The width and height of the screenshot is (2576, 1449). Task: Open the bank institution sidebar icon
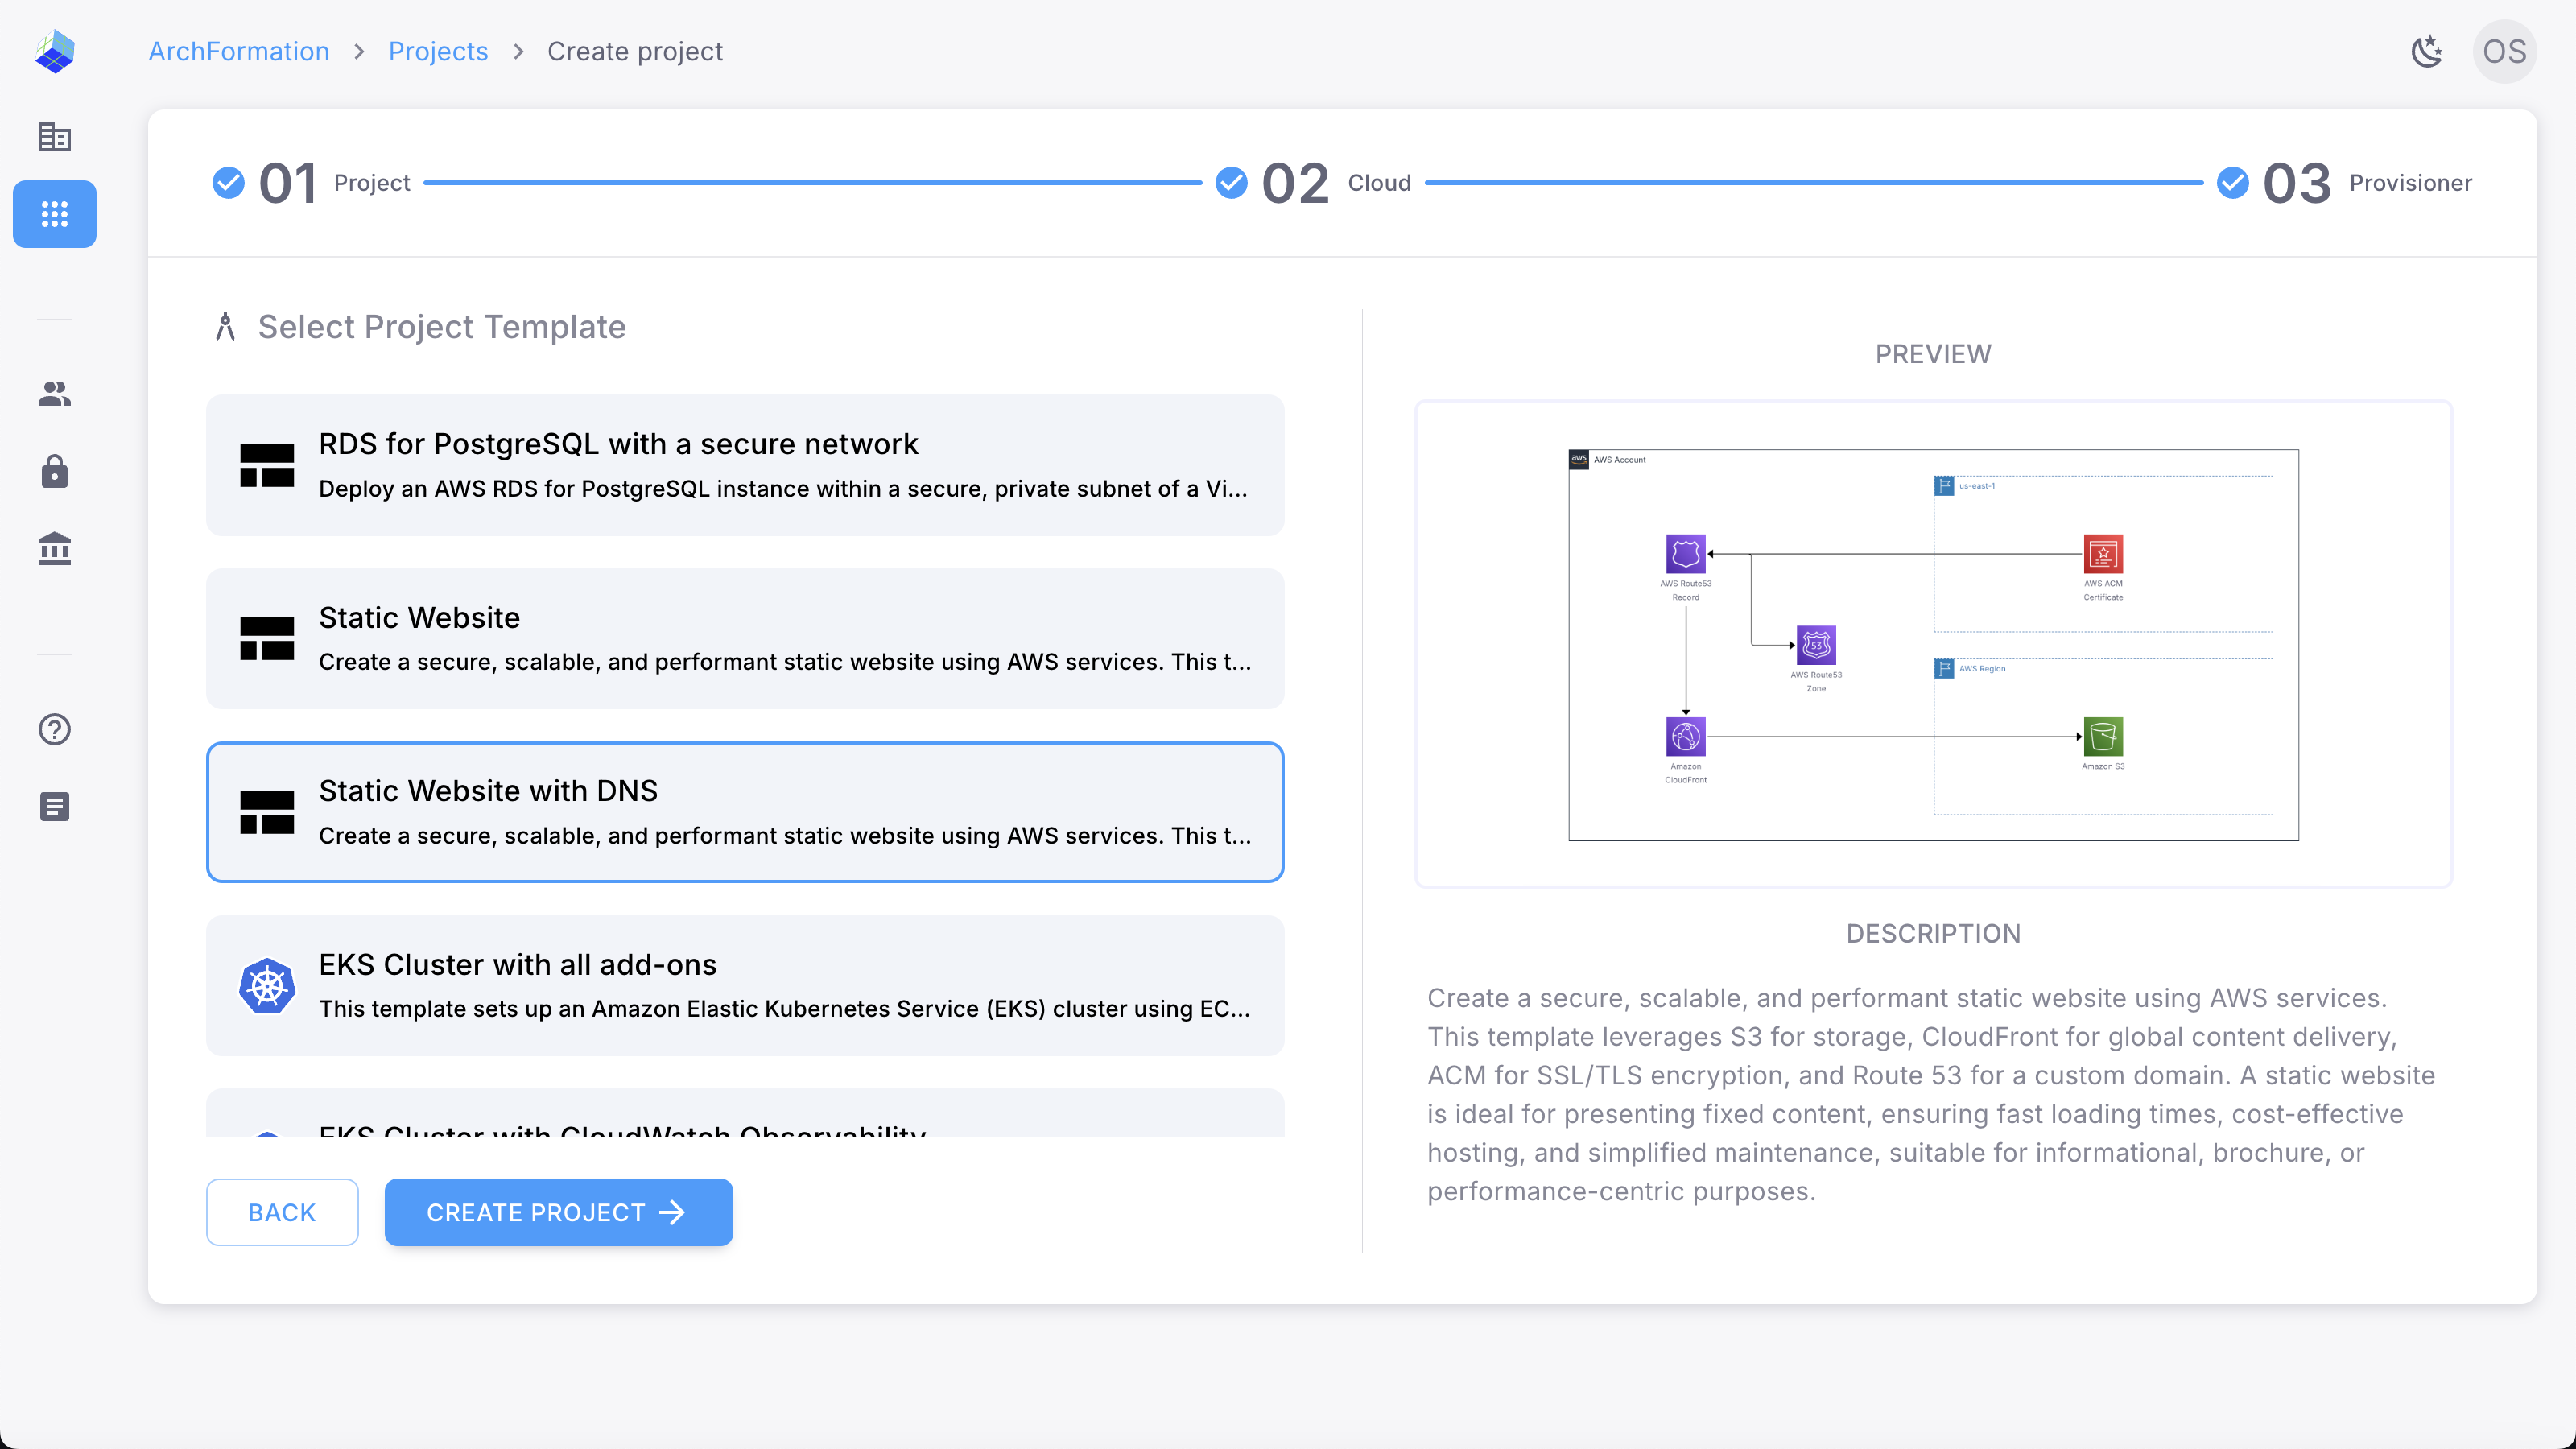(x=54, y=548)
